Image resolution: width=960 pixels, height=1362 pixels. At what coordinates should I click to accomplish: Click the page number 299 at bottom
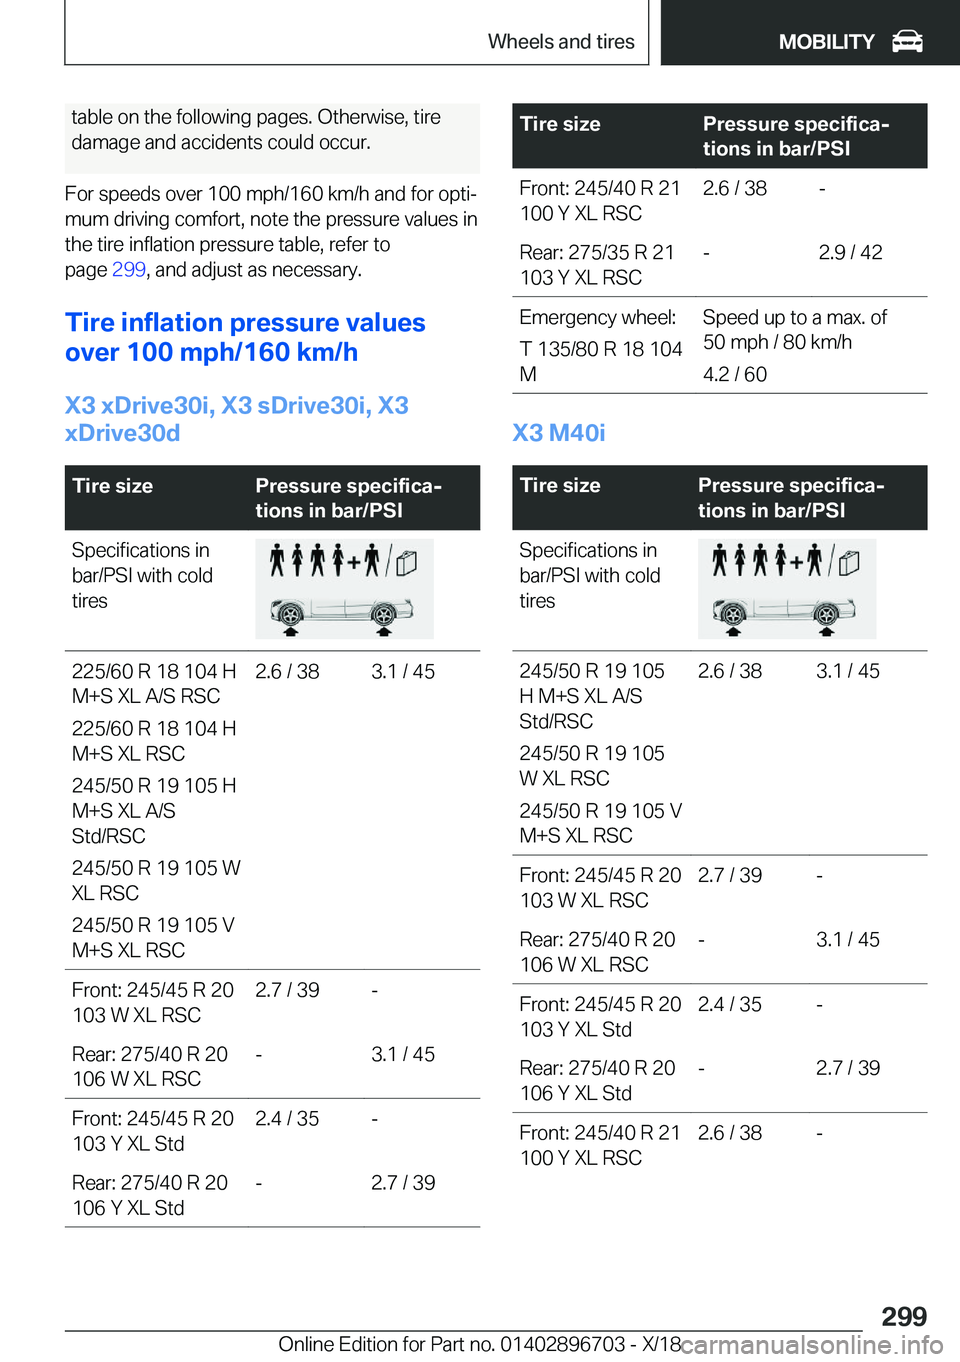click(x=904, y=1316)
